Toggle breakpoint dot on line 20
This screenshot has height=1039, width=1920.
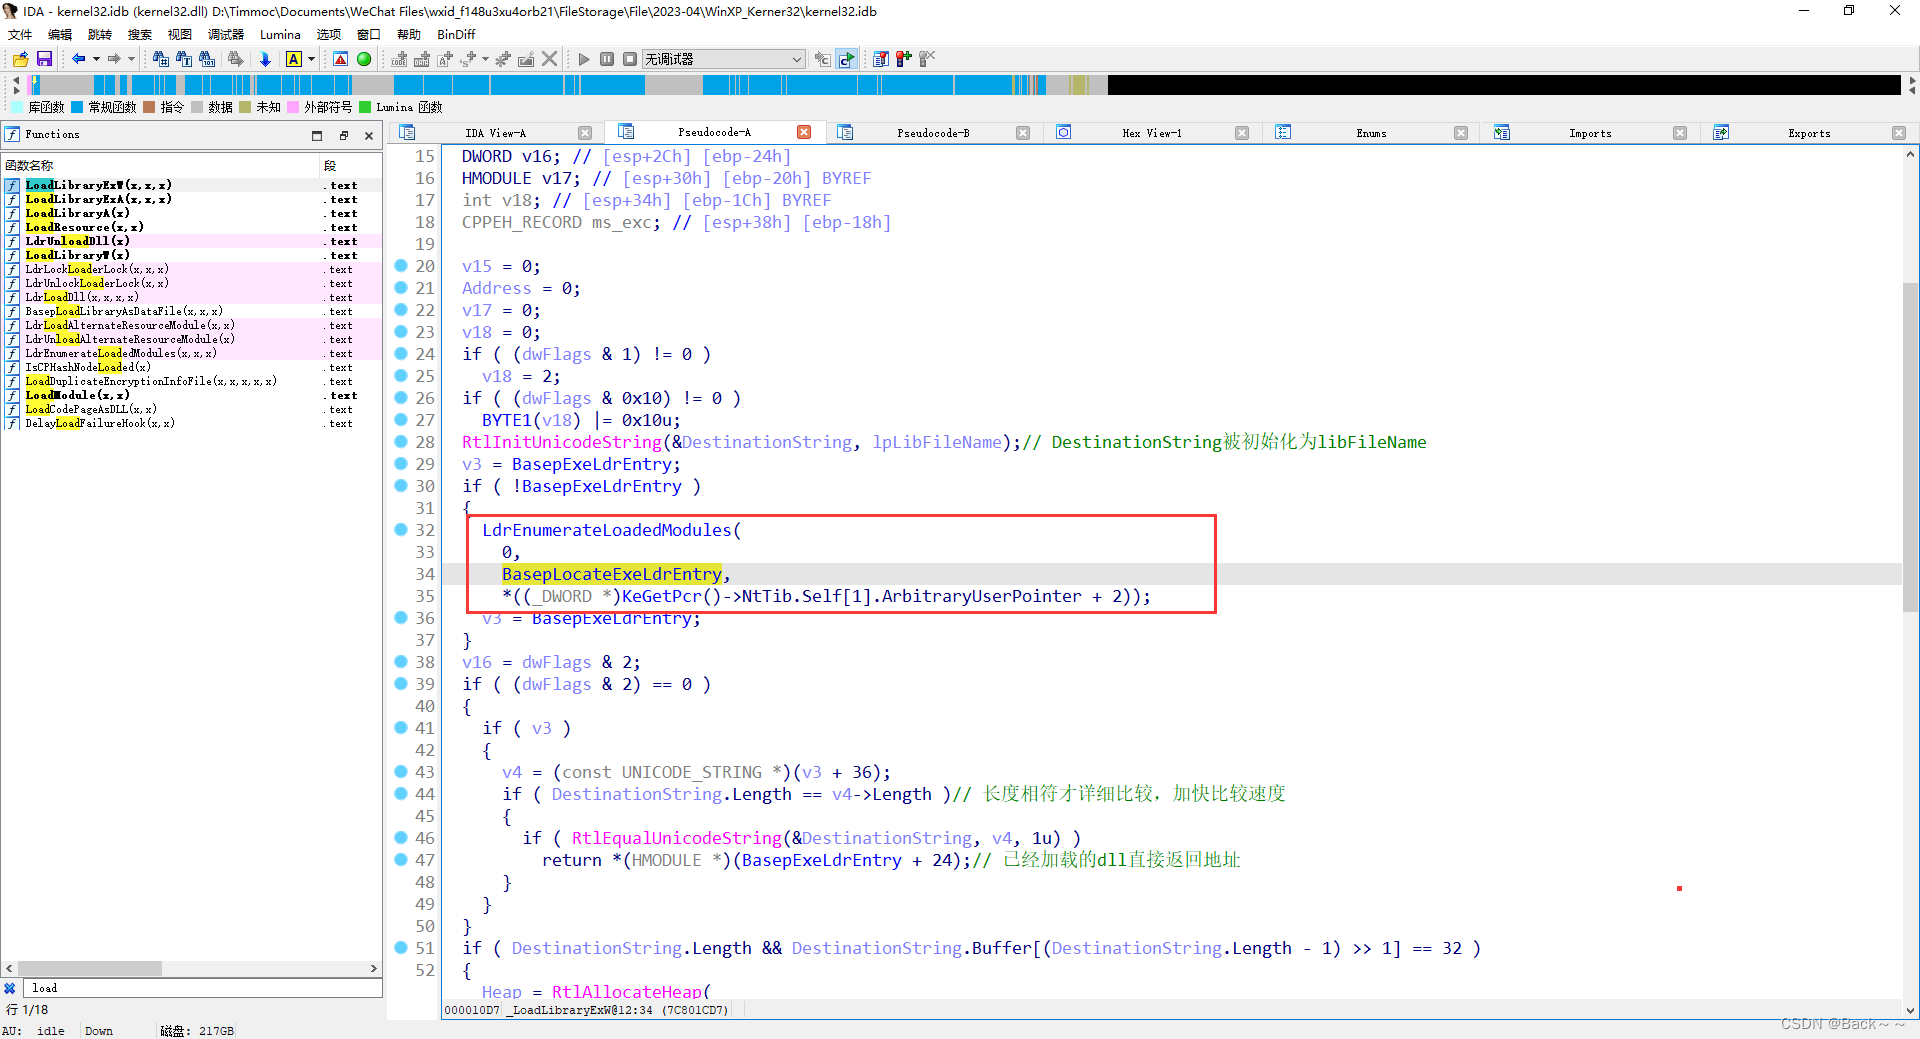click(x=401, y=266)
